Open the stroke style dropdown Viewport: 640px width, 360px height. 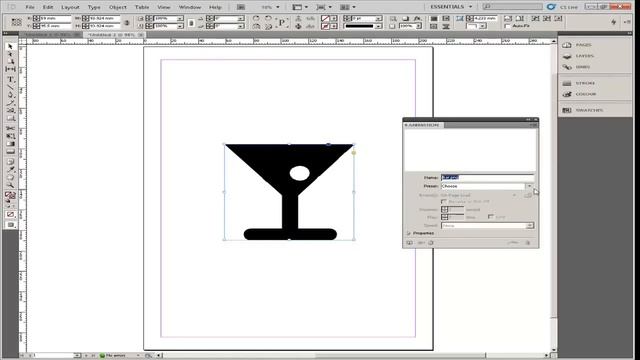pos(378,26)
